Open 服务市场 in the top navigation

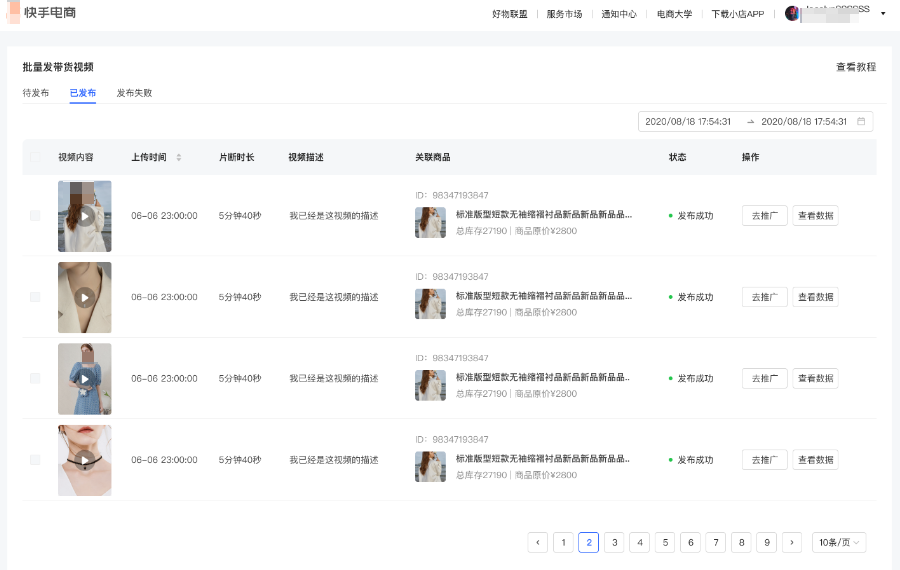click(564, 14)
